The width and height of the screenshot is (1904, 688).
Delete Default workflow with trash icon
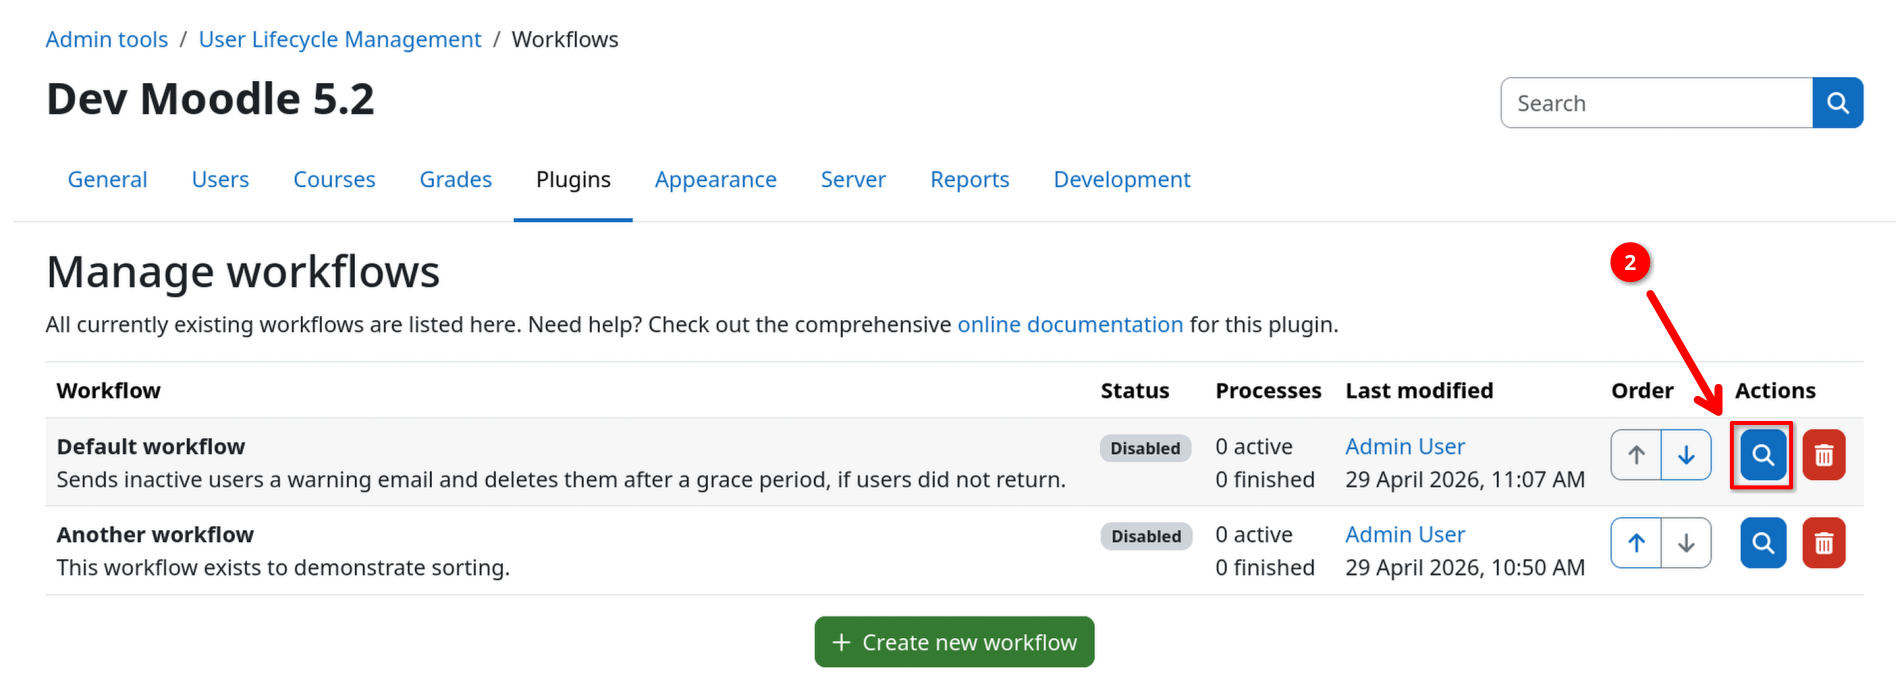pyautogui.click(x=1824, y=455)
